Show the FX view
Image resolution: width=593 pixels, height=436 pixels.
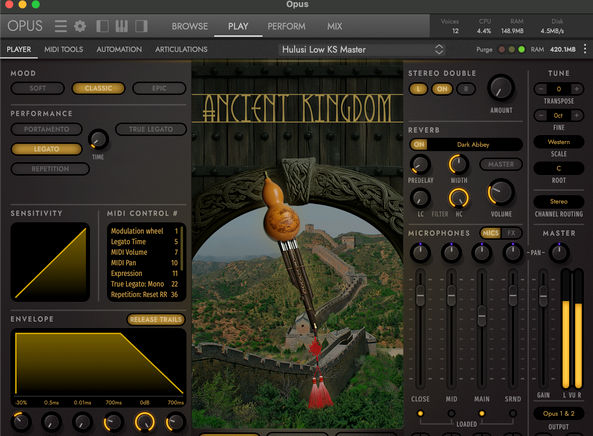click(511, 233)
